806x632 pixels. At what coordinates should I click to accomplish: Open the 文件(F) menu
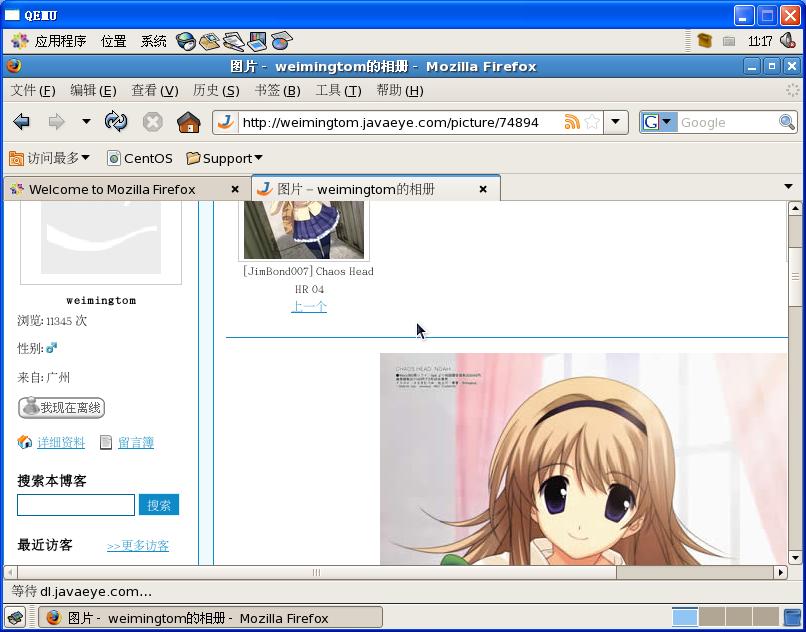[33, 91]
